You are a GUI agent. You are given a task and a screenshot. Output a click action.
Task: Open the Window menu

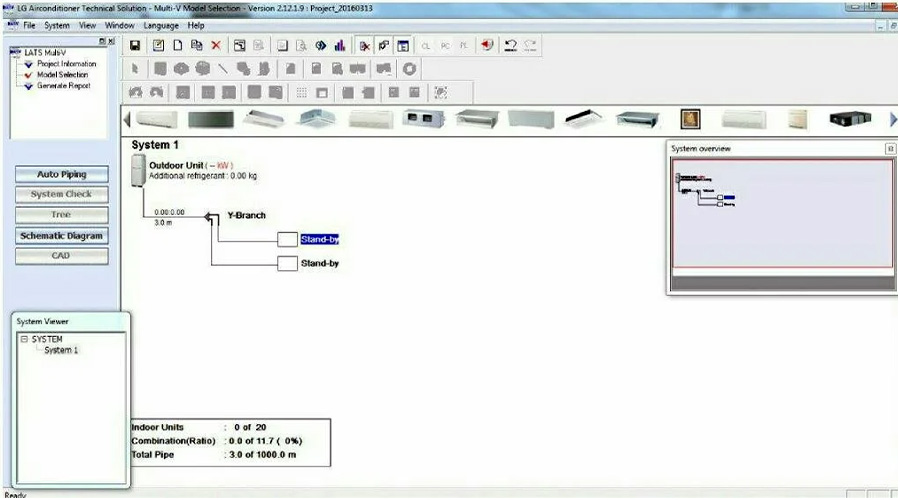click(119, 25)
